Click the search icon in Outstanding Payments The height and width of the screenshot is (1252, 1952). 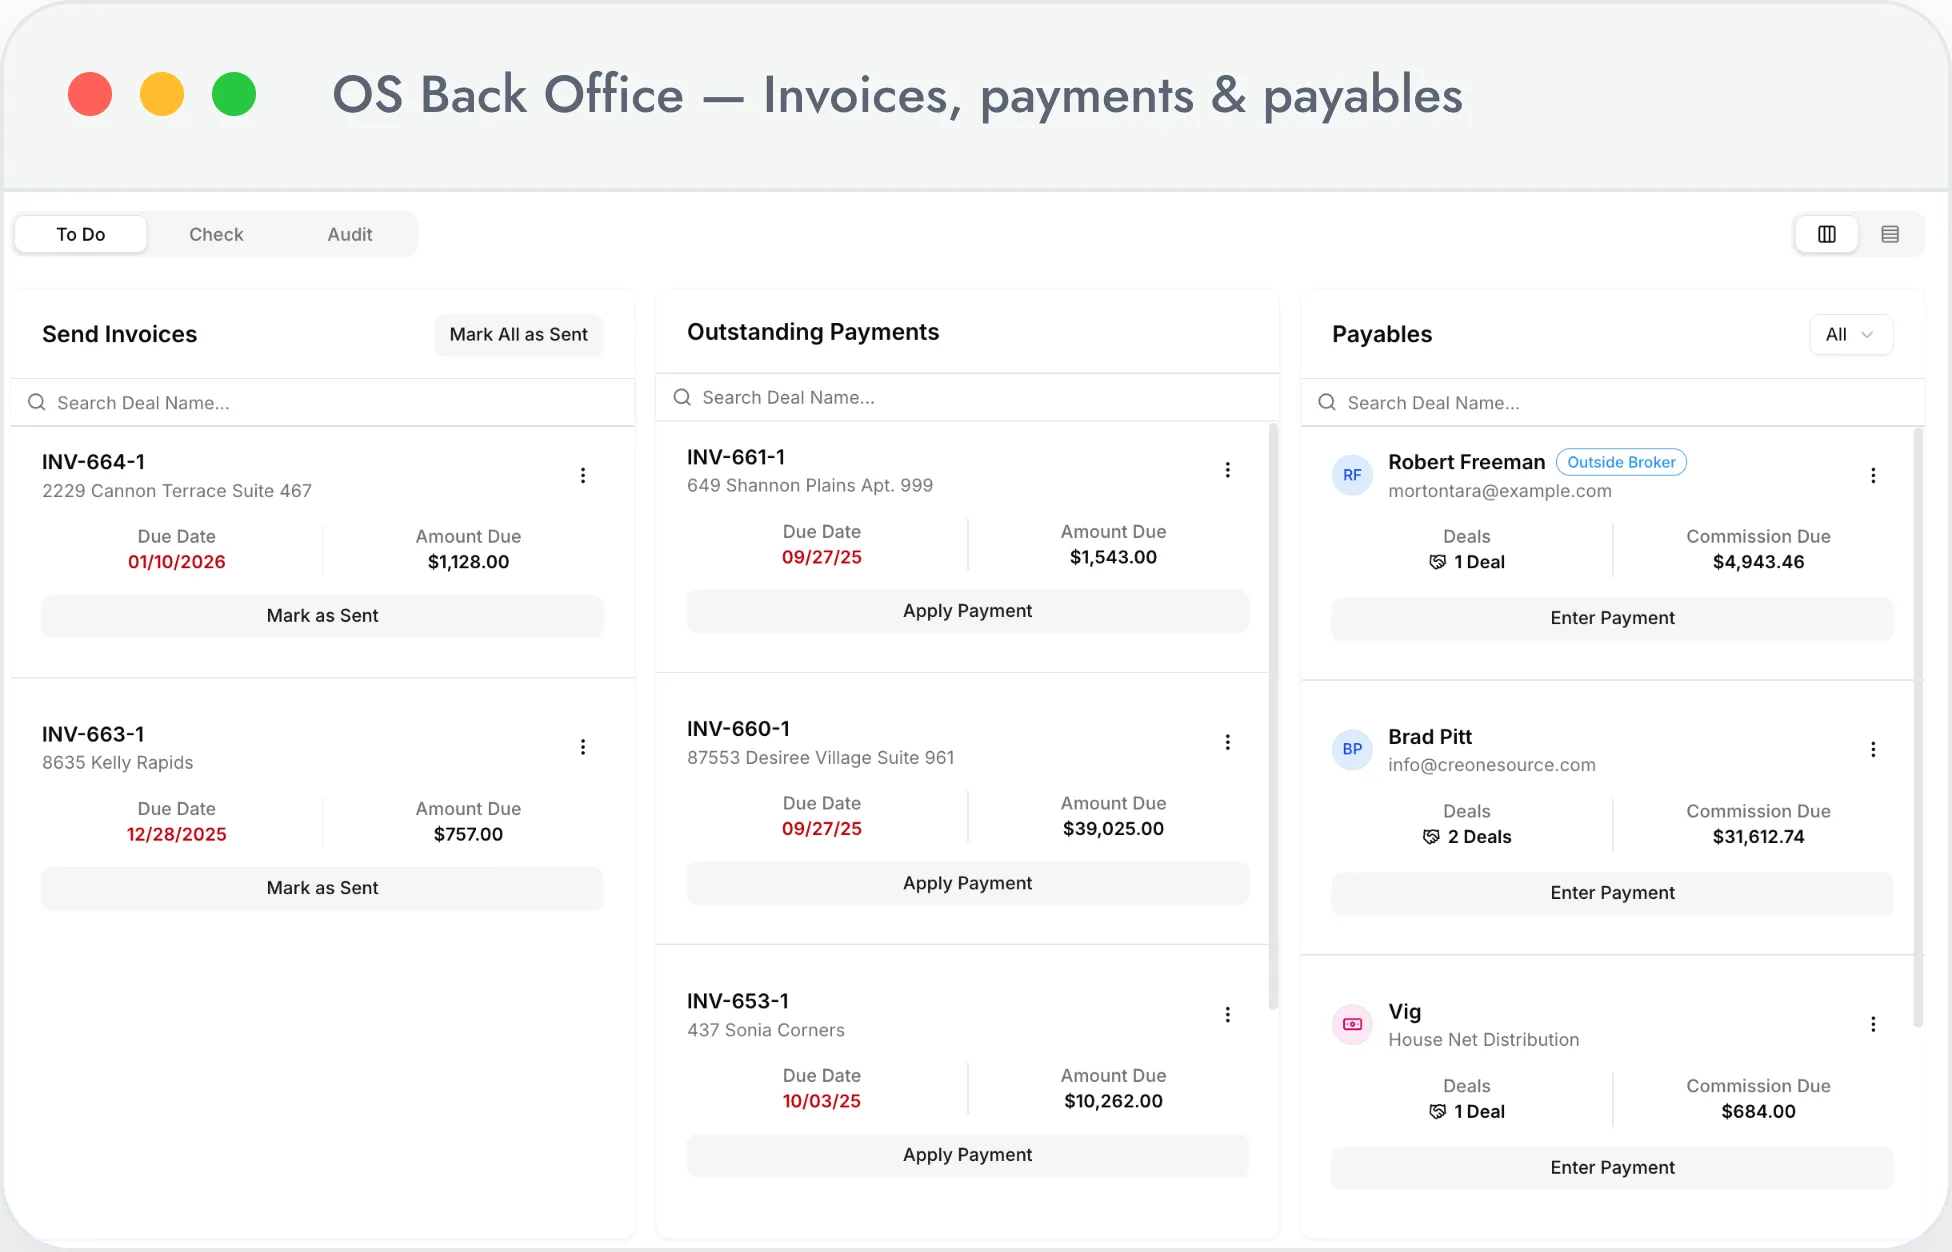pos(682,397)
